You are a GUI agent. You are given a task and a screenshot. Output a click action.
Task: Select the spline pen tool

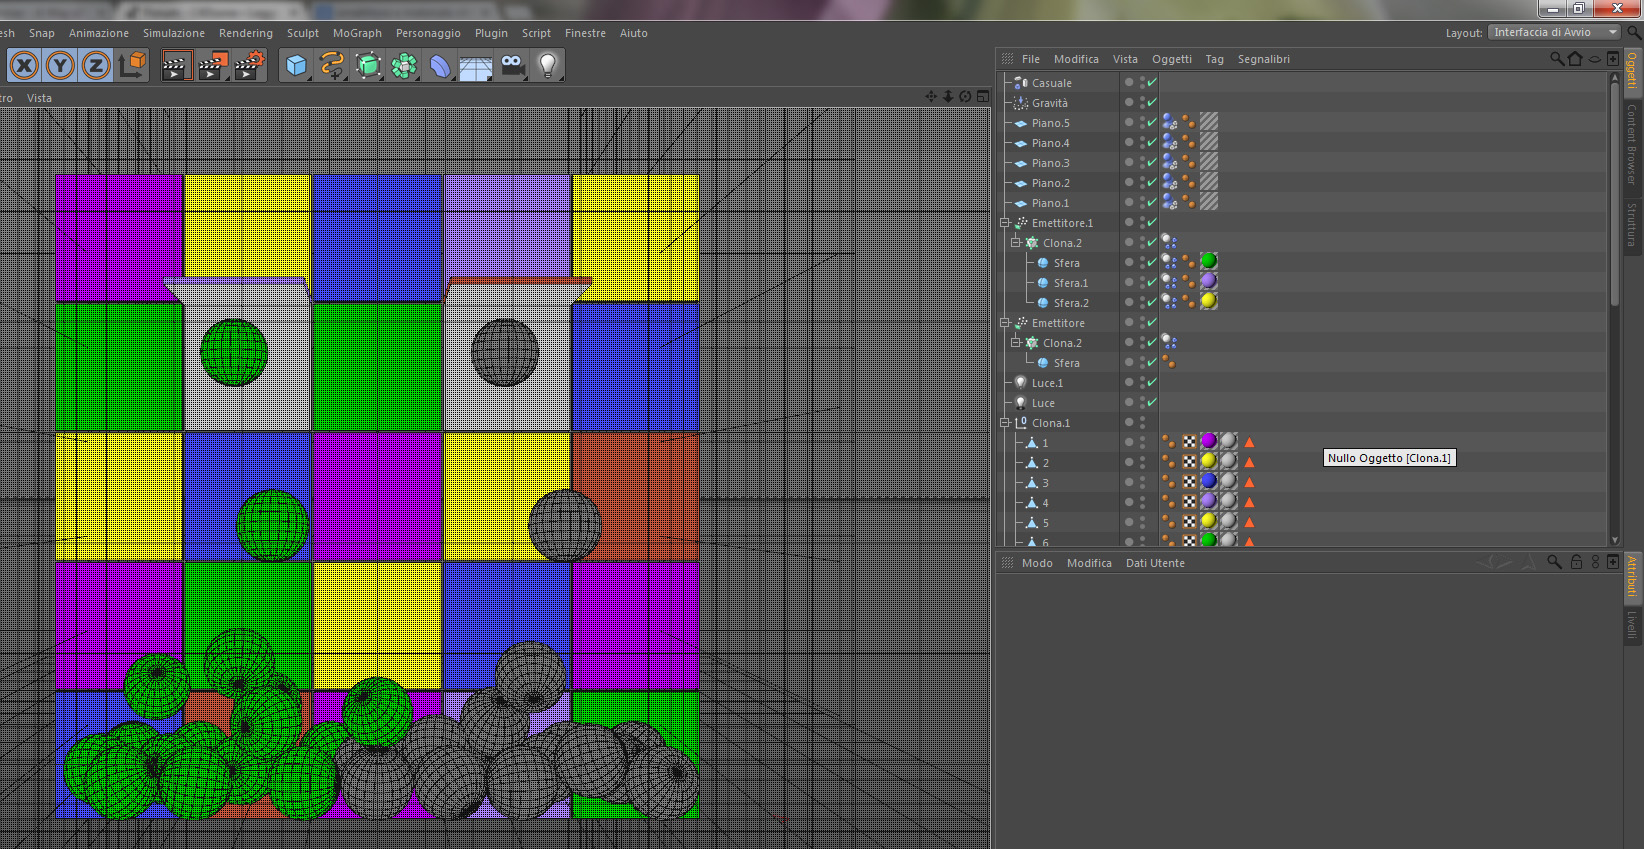[x=332, y=66]
